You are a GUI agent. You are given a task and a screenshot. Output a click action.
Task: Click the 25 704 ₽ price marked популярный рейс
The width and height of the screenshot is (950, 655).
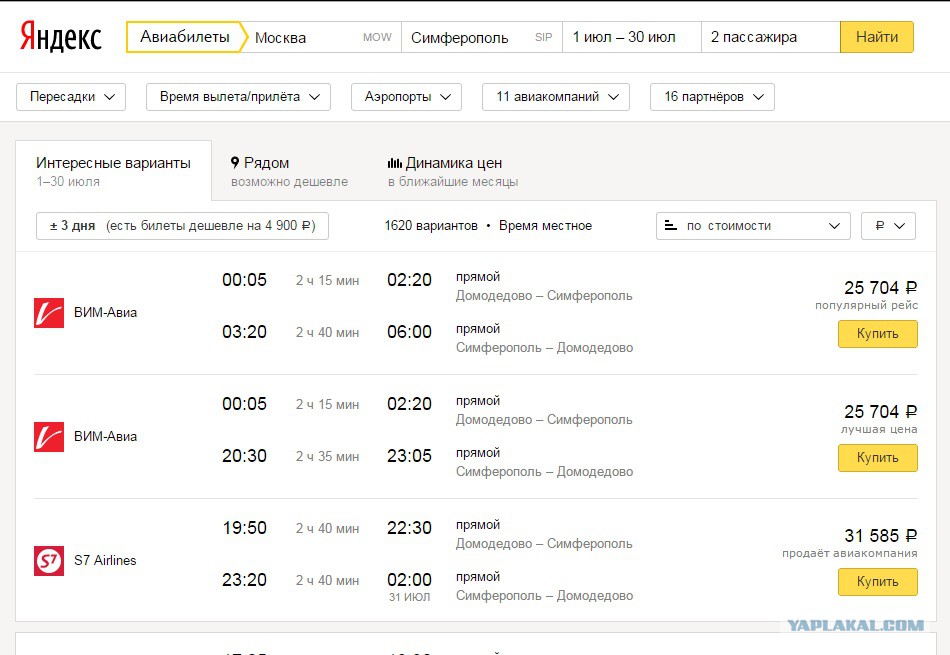pos(881,287)
